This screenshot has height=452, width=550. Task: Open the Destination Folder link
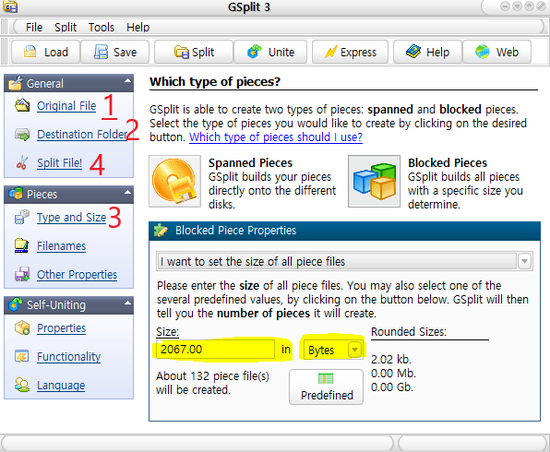tap(82, 134)
